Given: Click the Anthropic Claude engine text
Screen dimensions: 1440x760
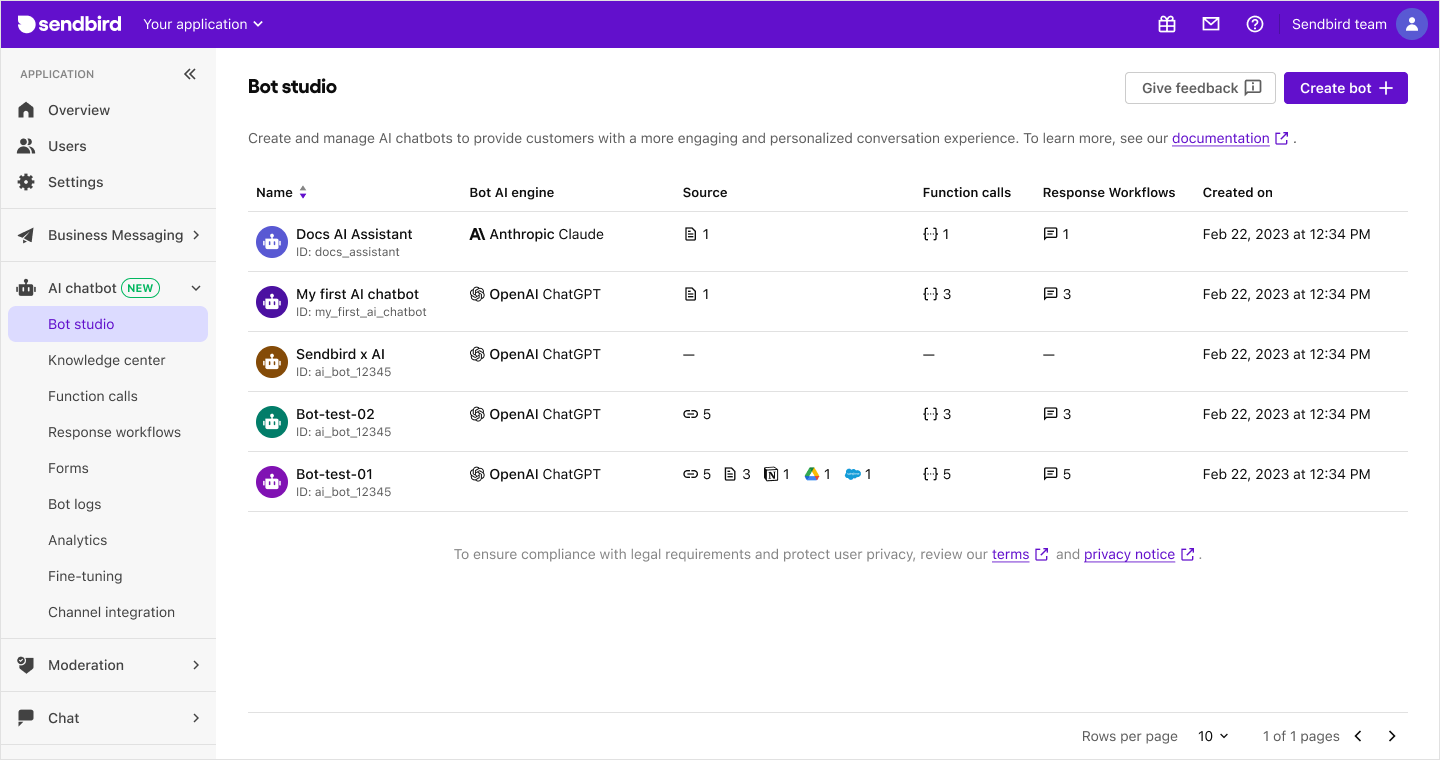Looking at the screenshot, I should tap(546, 234).
